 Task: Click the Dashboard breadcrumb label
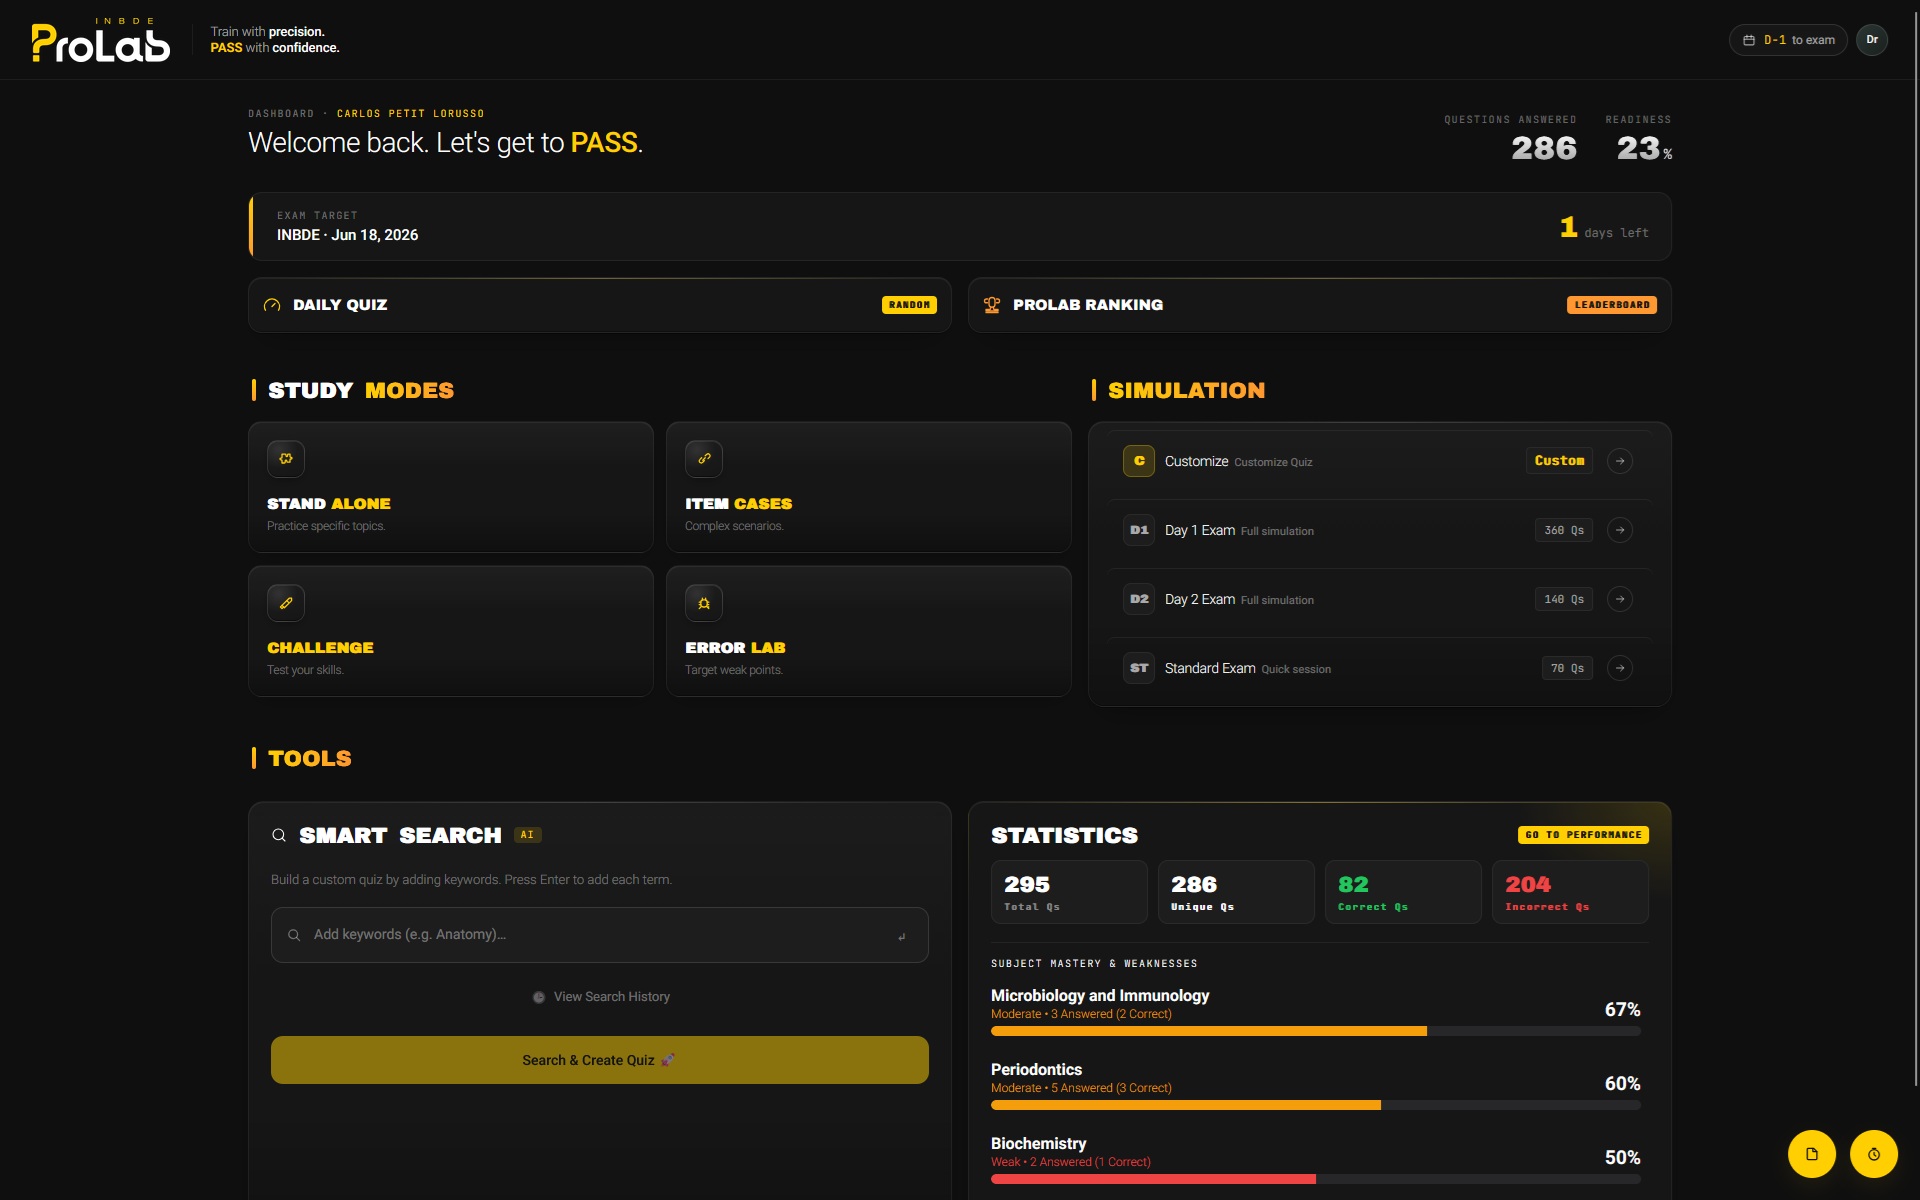(x=281, y=114)
